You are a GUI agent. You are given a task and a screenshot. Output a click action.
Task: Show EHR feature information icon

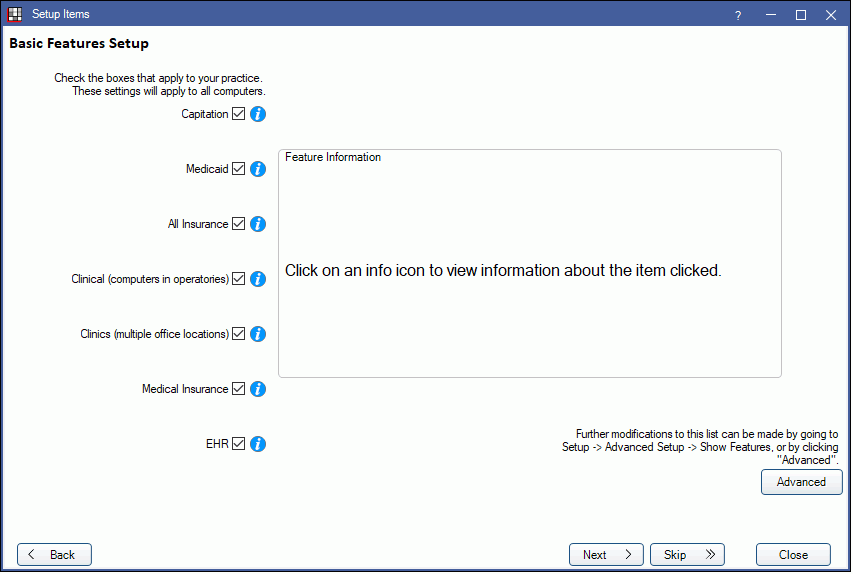257,444
